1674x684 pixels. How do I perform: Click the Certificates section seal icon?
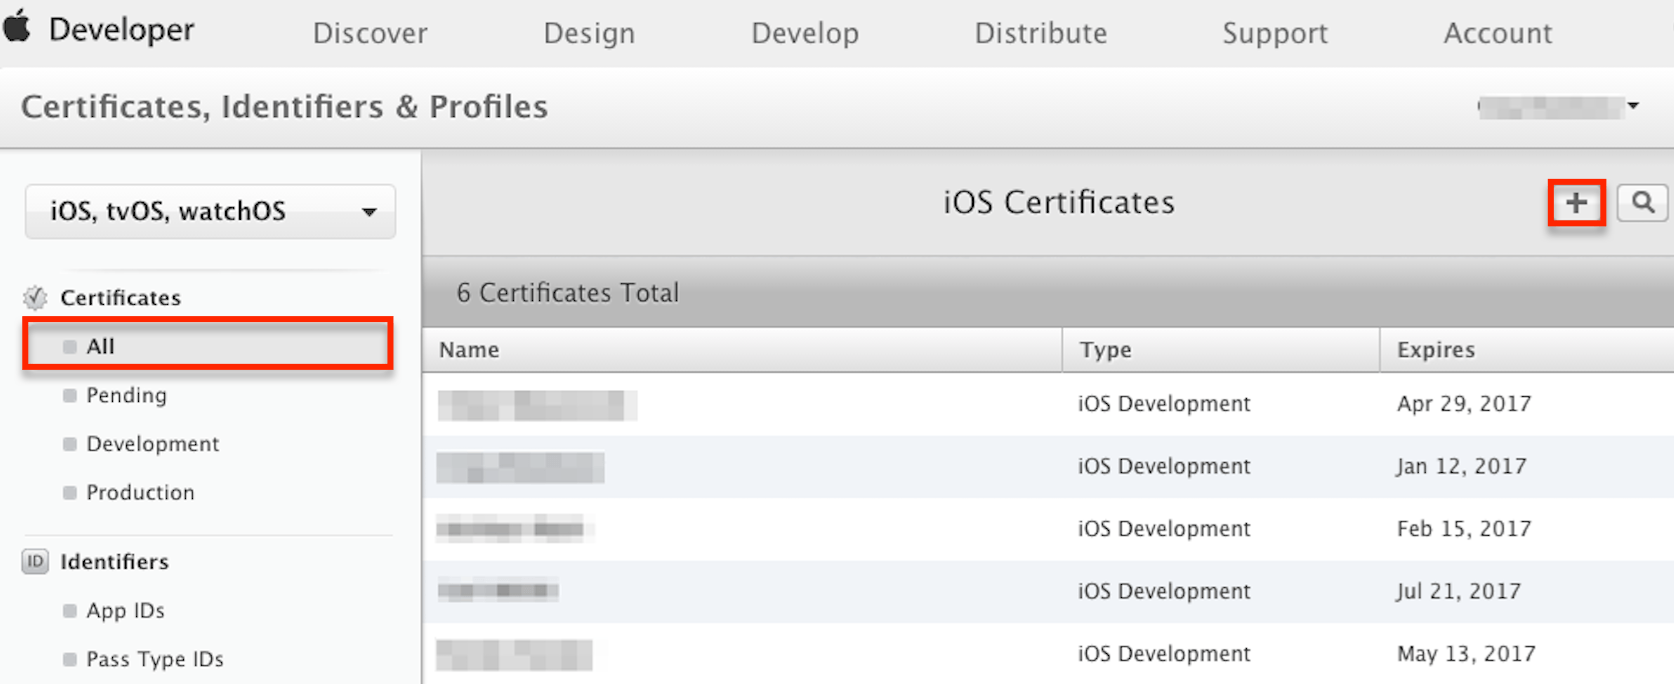(35, 297)
